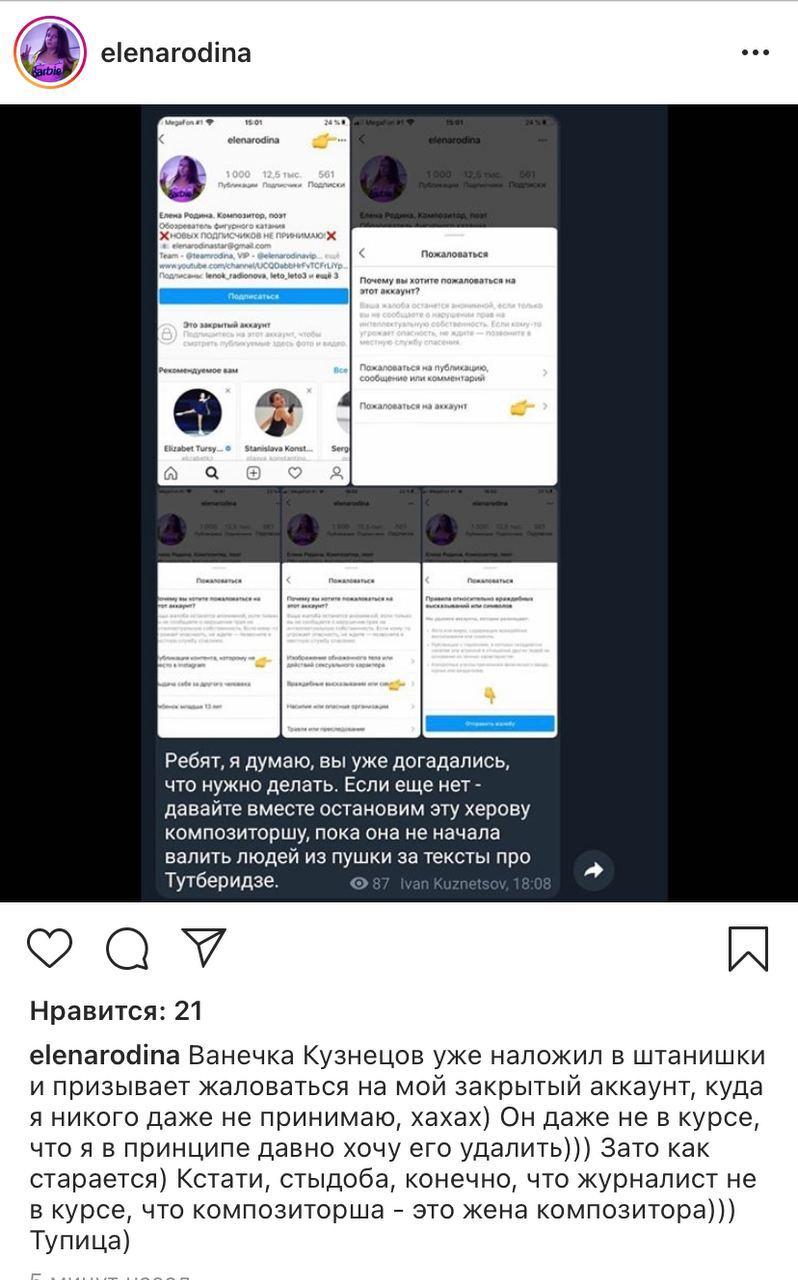Tap profile icon in embedded nav bar

pos(337,473)
